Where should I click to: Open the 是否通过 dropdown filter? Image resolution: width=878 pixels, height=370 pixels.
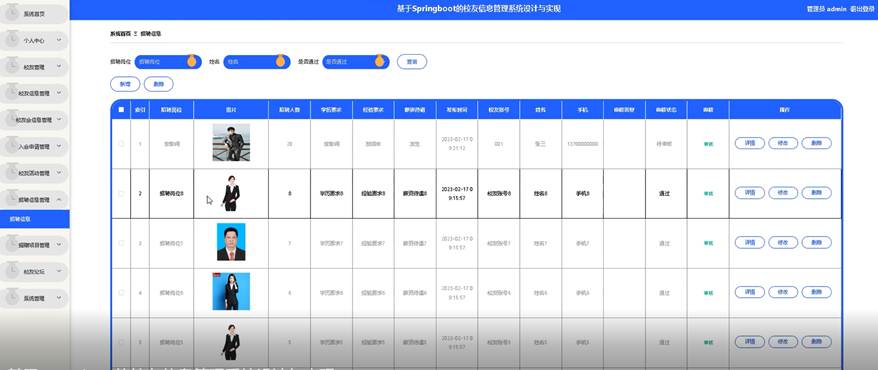click(x=356, y=62)
